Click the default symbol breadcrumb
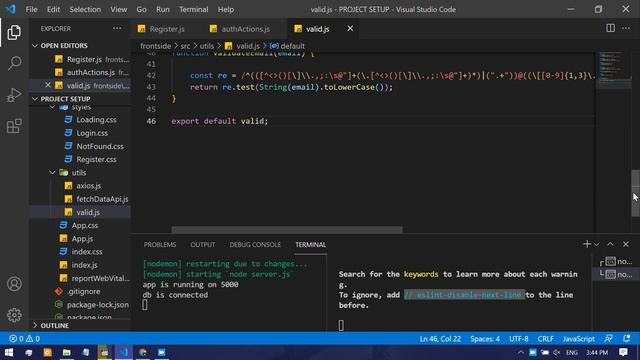Screen dimensions: 640x360 (x=287, y=46)
